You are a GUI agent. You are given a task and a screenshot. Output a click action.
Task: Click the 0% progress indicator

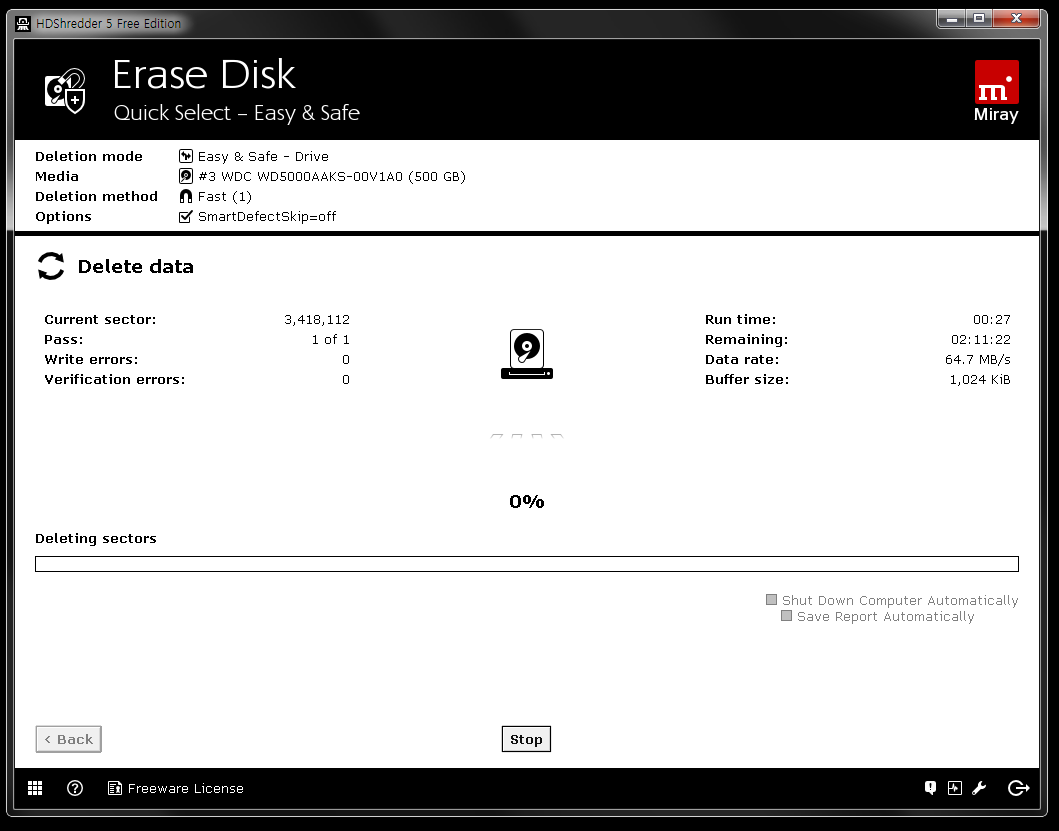click(527, 501)
